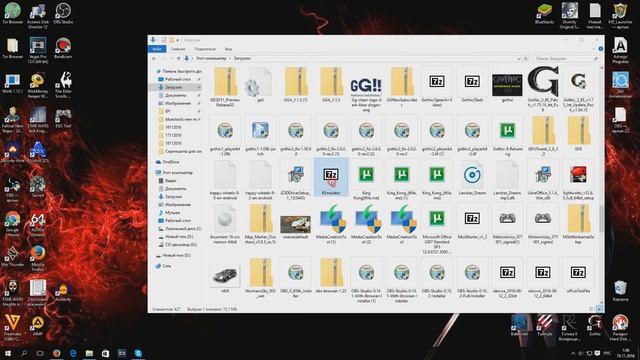Open the Поделиться ribbon tab
The height and width of the screenshot is (360, 640).
pyautogui.click(x=205, y=49)
